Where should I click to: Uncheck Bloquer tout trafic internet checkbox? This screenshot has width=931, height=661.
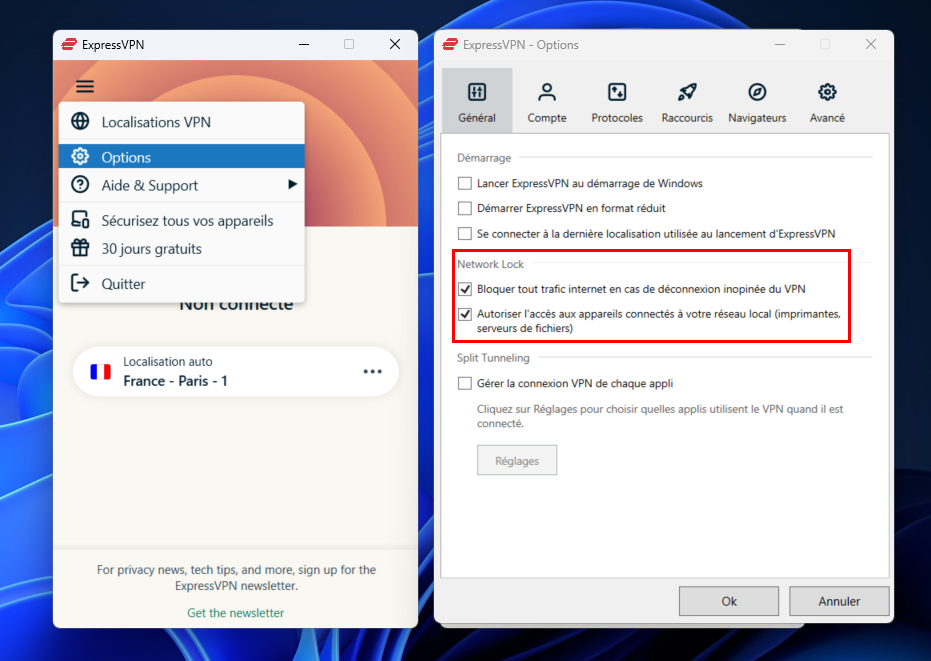tap(465, 289)
